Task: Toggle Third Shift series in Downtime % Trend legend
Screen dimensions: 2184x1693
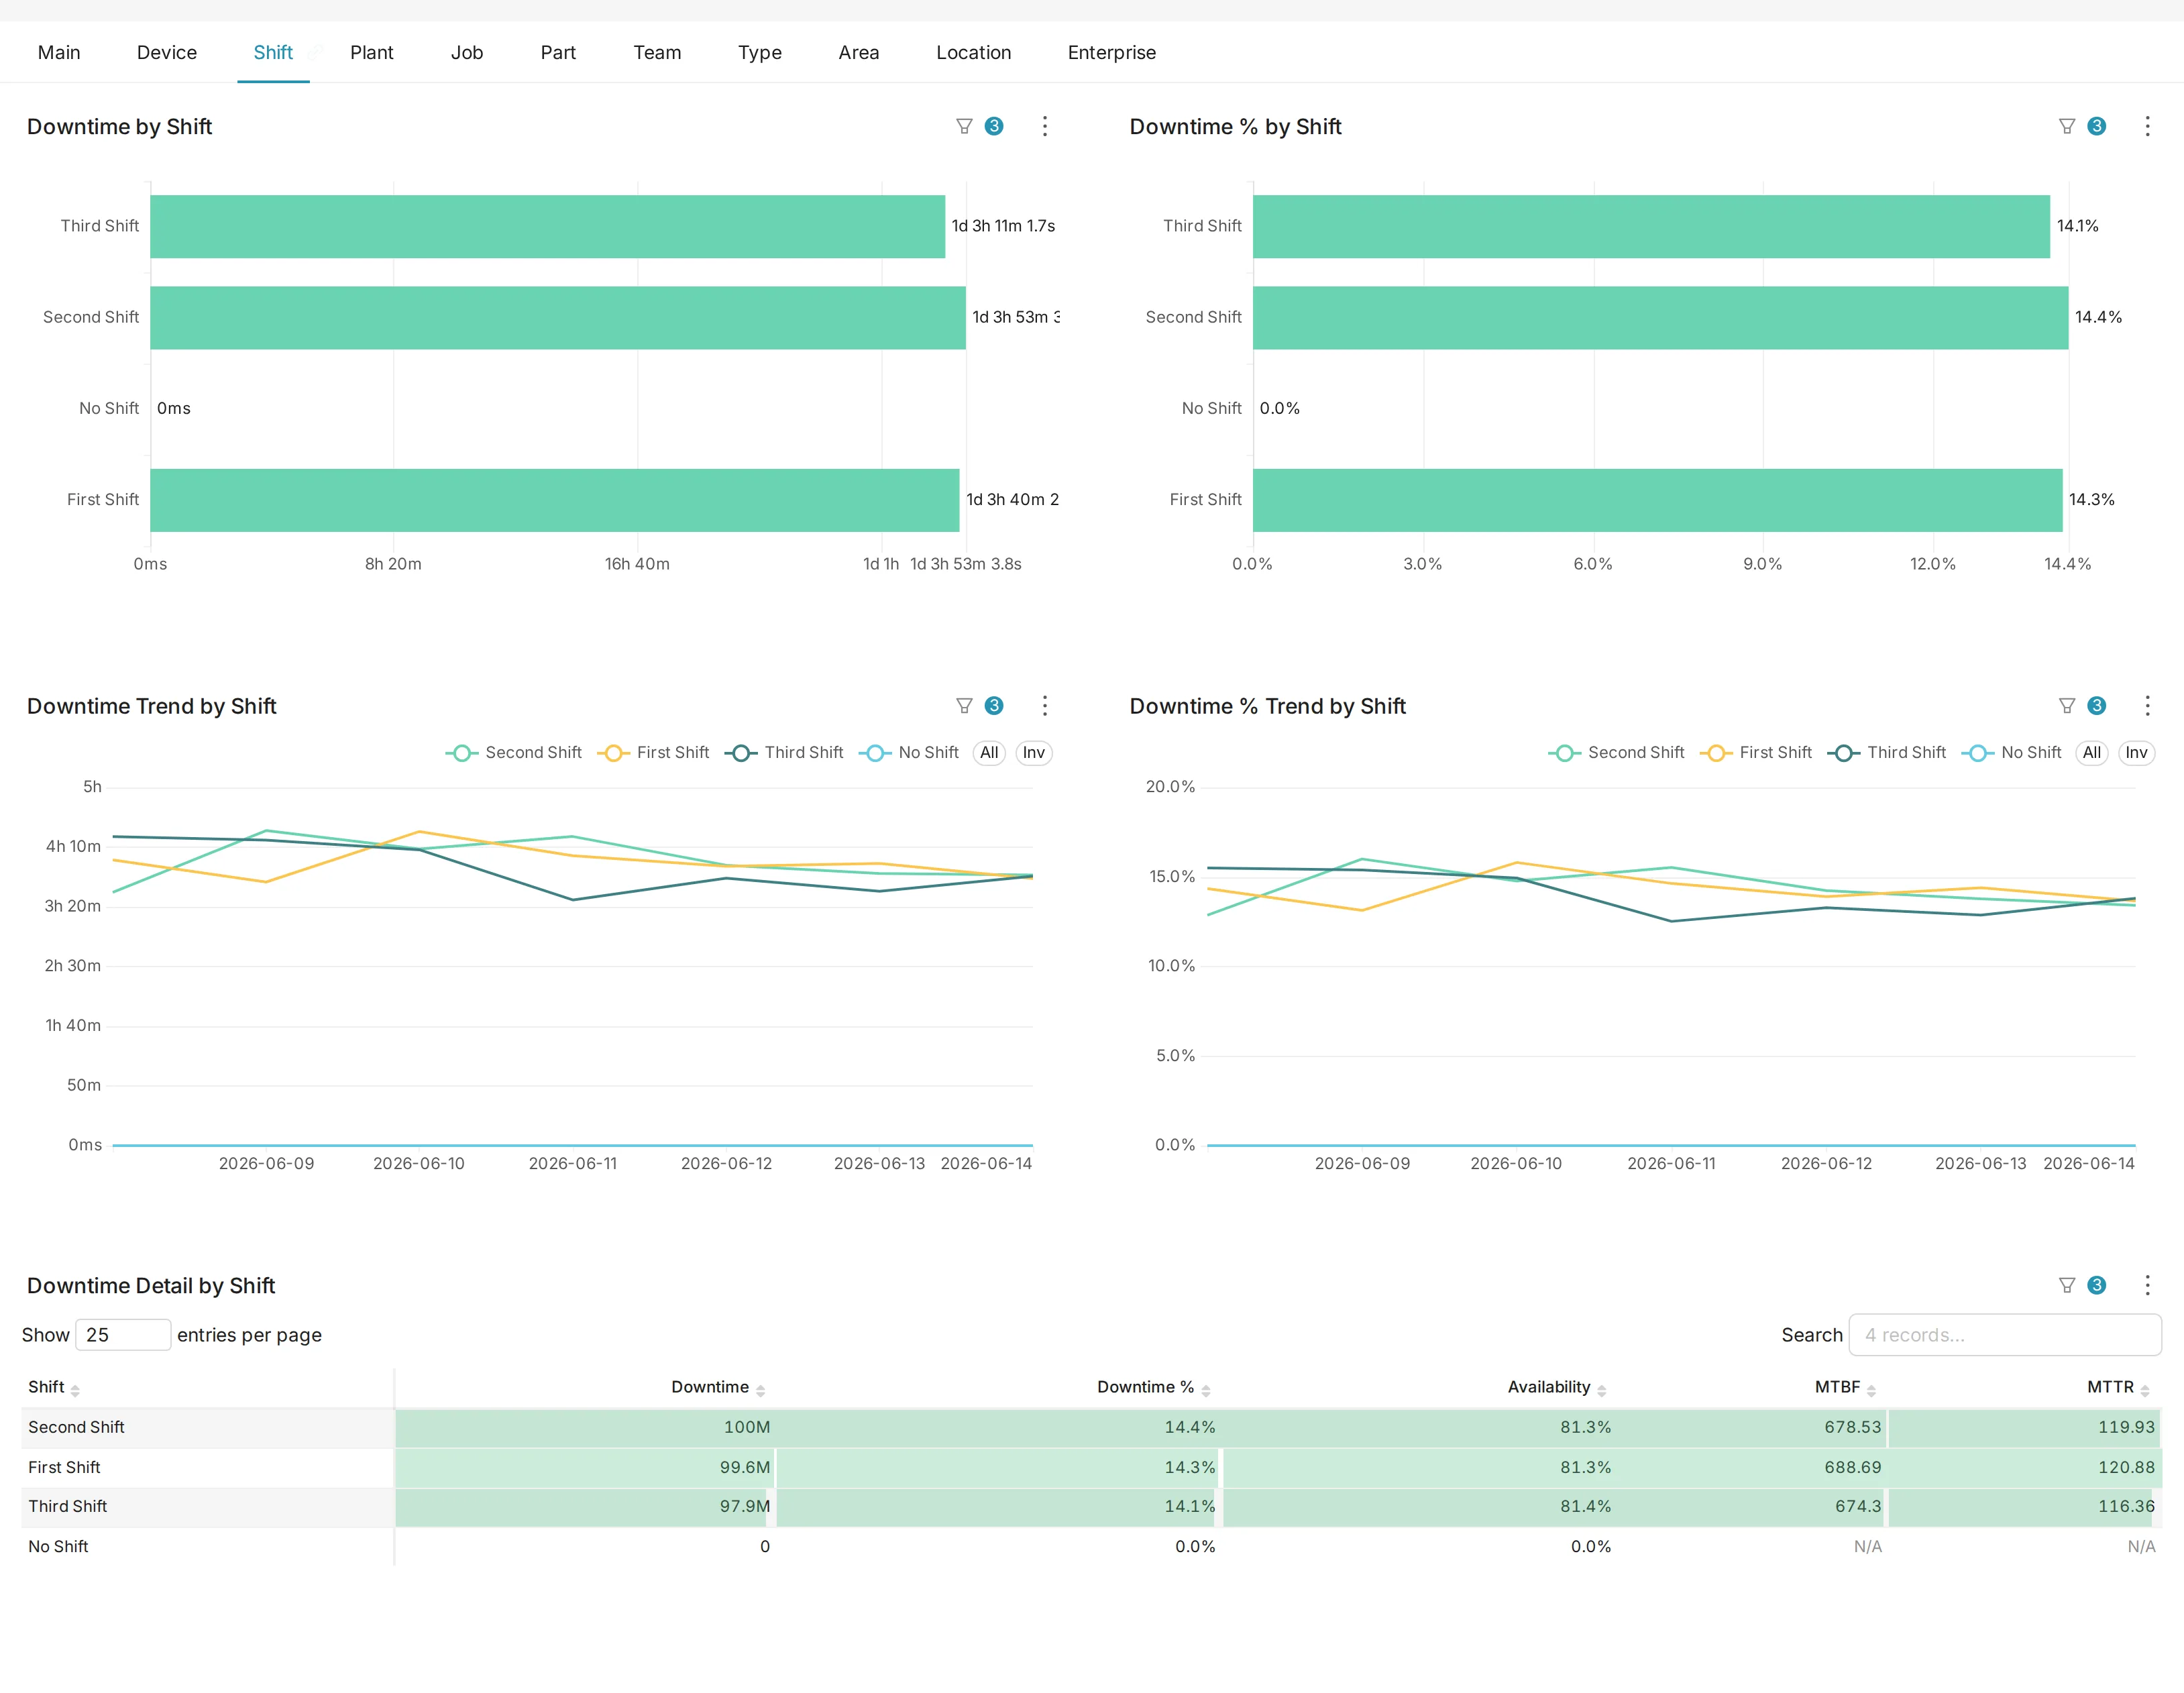Action: (1887, 753)
